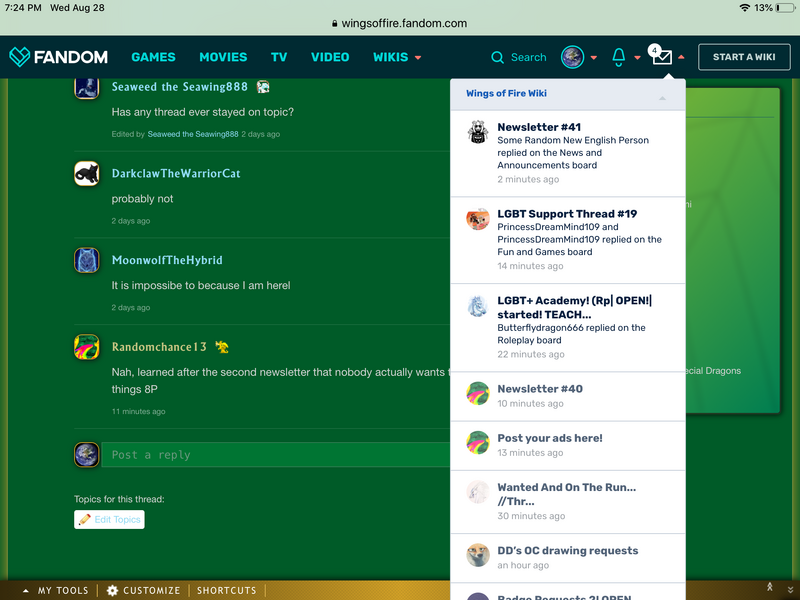Select the TV navigation item
The height and width of the screenshot is (600, 800).
(x=279, y=57)
